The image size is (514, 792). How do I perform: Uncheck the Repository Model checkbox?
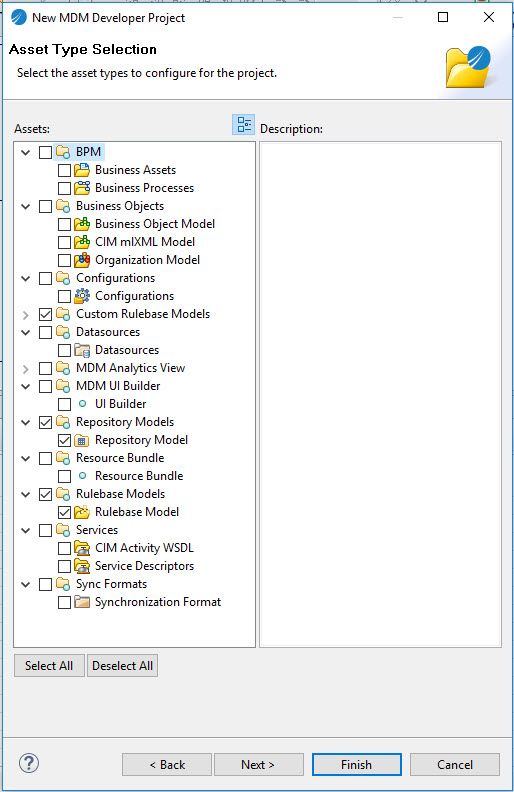(64, 440)
